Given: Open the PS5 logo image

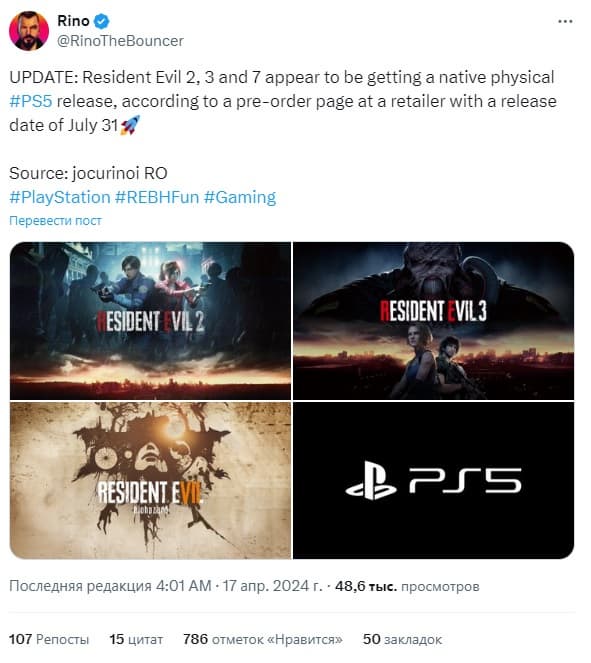Looking at the screenshot, I should (x=434, y=481).
